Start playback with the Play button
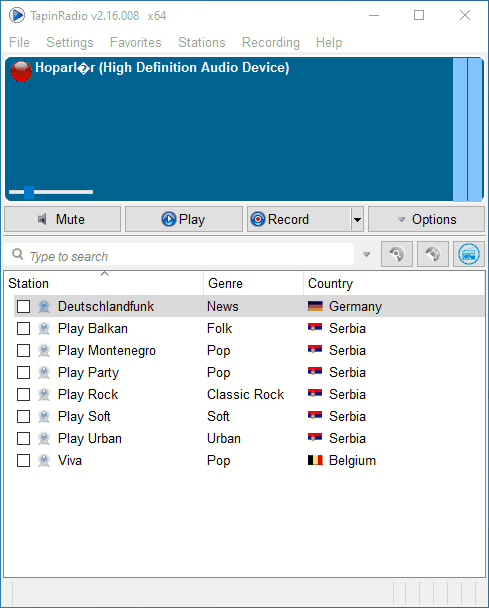This screenshot has width=489, height=608. pyautogui.click(x=184, y=219)
